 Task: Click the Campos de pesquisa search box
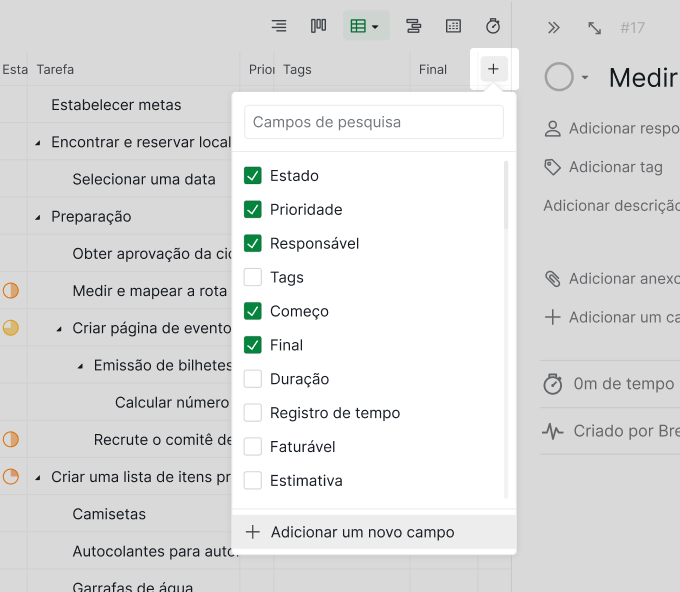[x=374, y=122]
